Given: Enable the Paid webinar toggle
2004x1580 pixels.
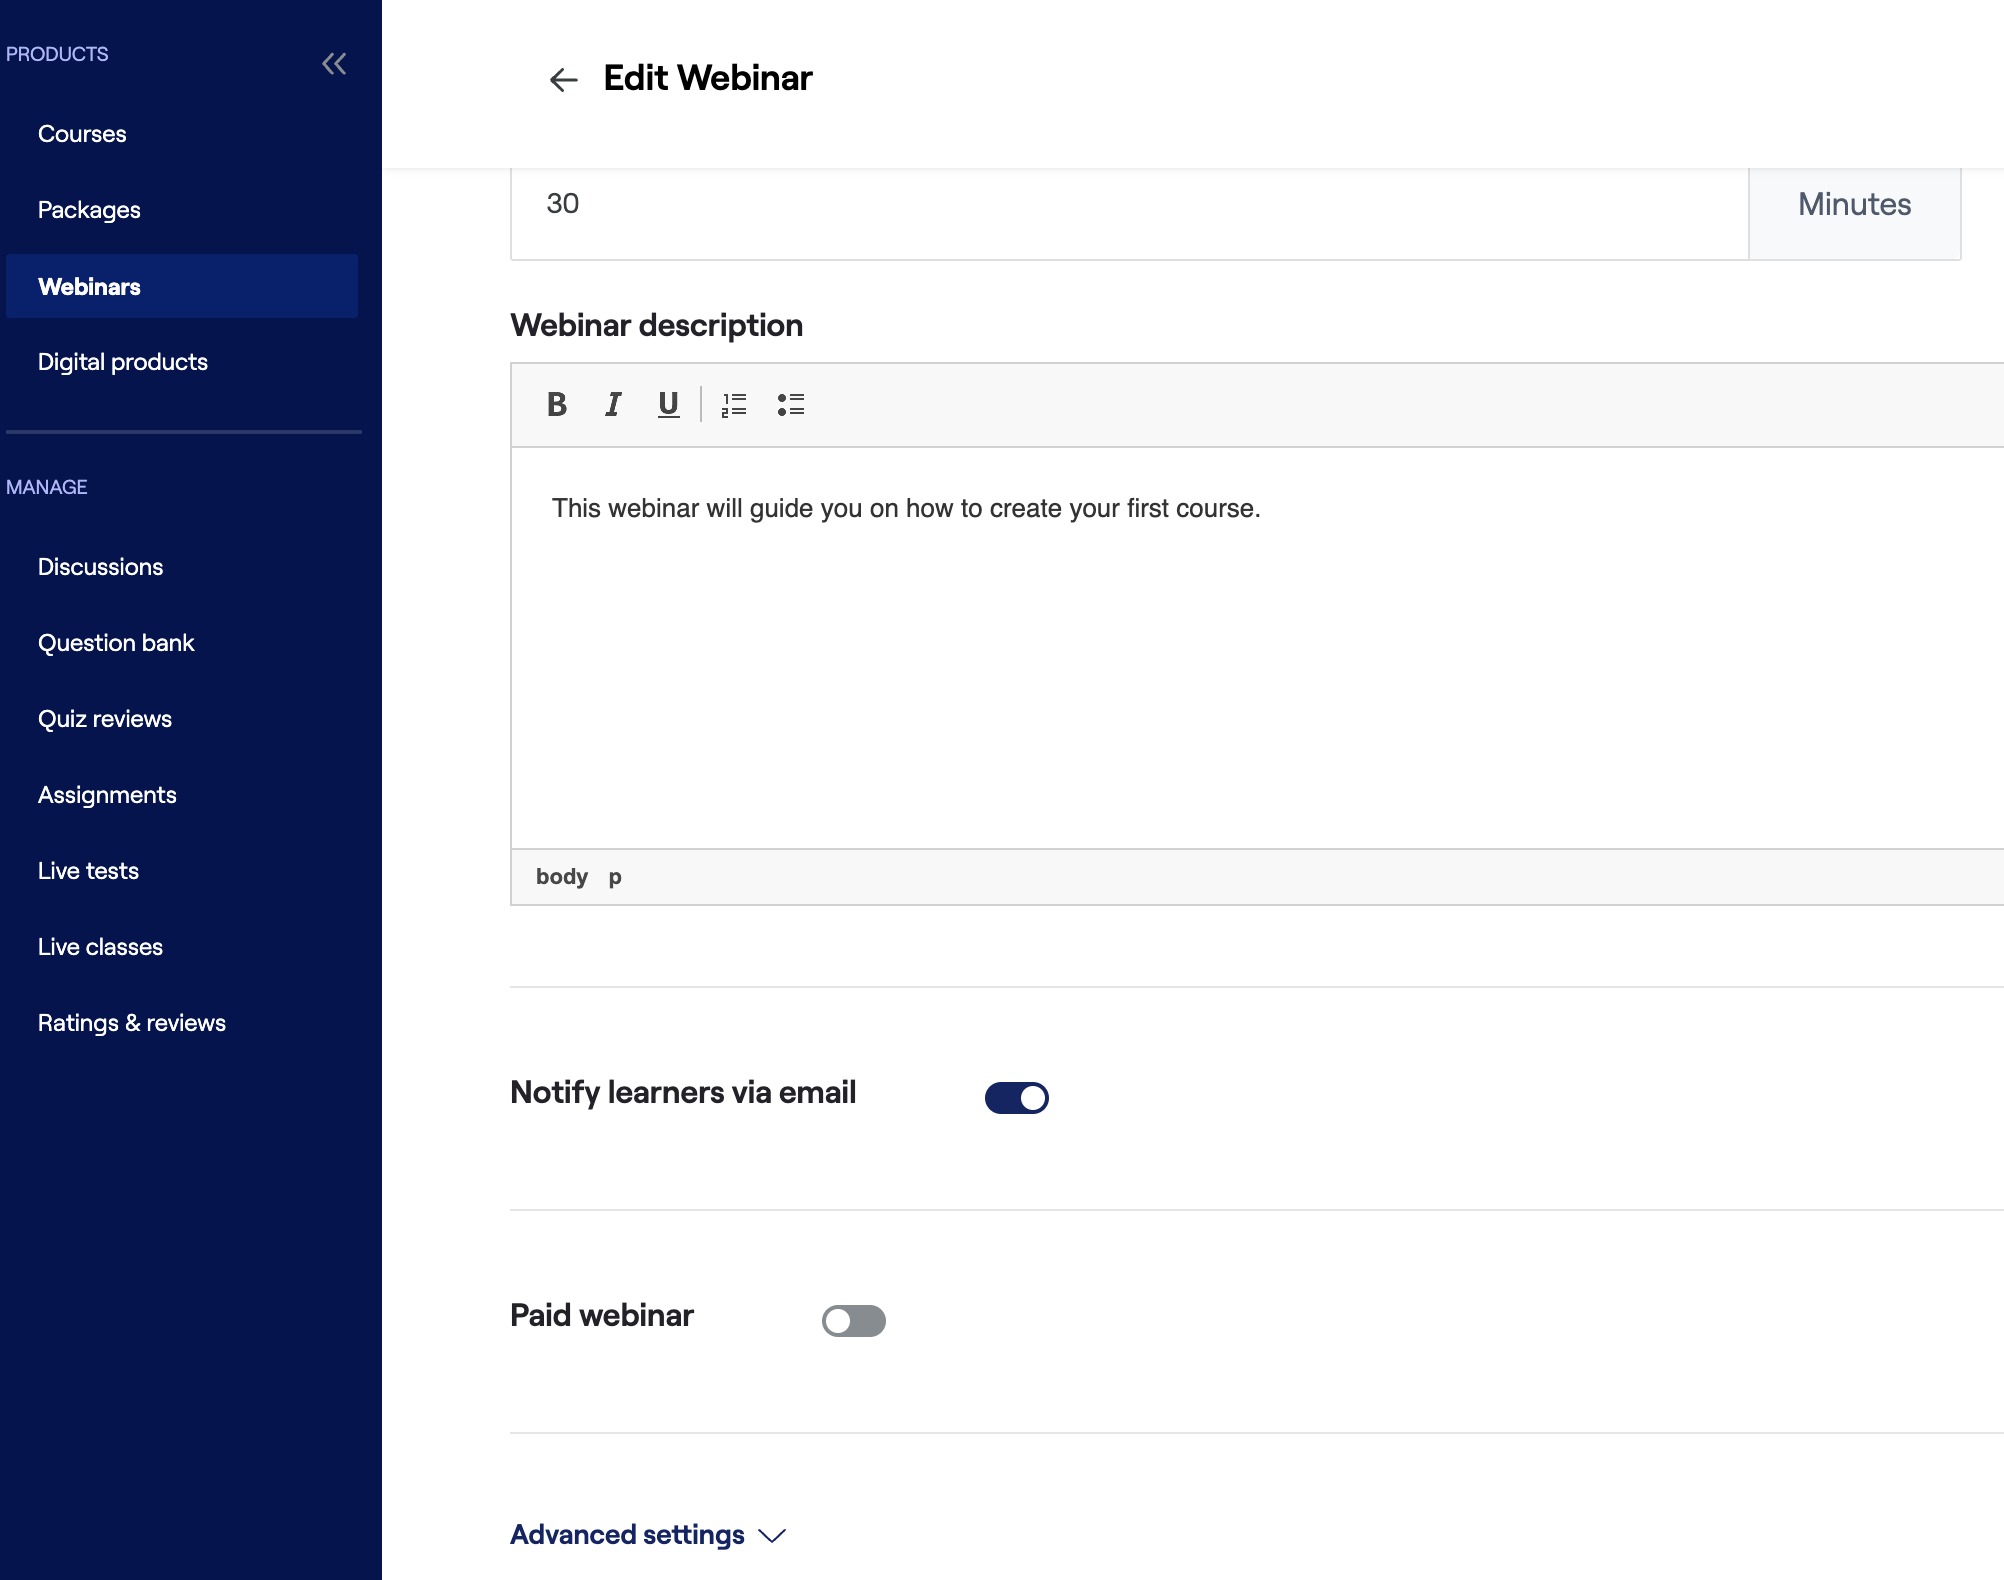Looking at the screenshot, I should (853, 1321).
